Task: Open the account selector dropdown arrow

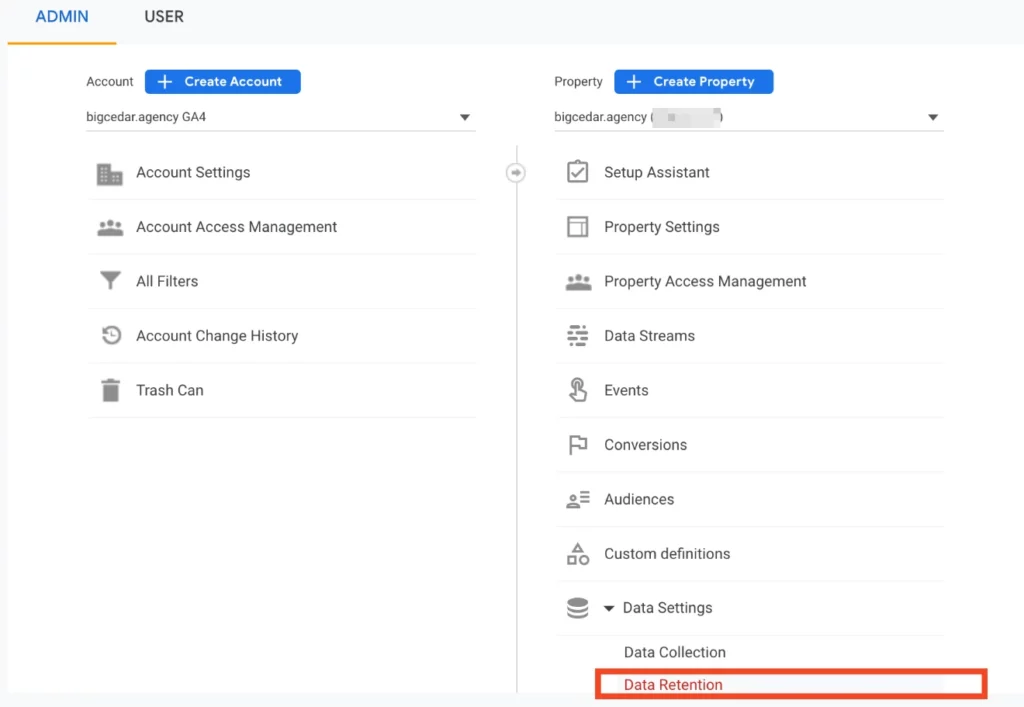Action: tap(464, 118)
